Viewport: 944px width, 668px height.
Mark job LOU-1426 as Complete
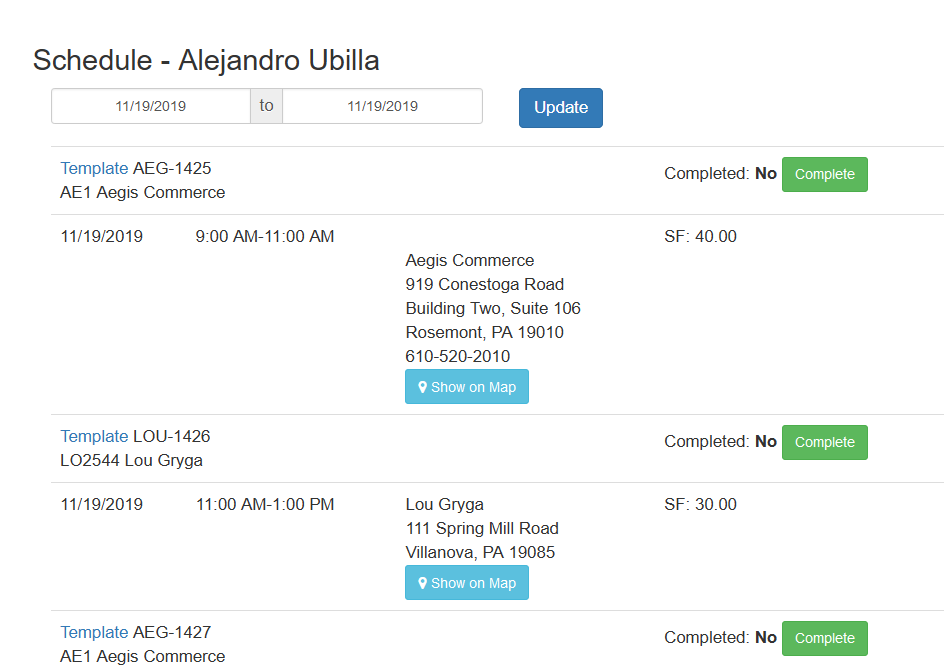[824, 442]
